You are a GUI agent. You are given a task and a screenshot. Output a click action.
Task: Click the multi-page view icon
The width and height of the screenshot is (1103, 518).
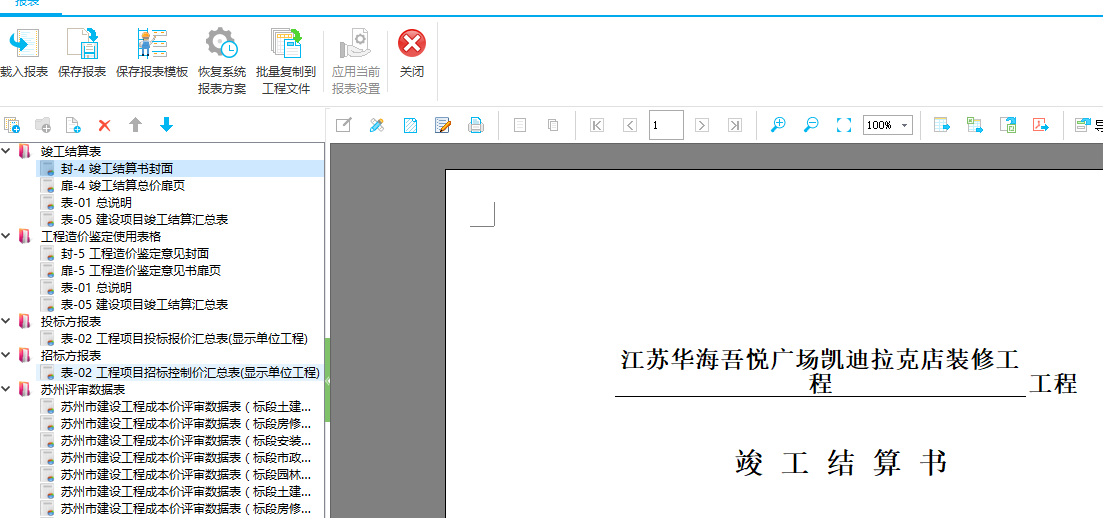pyautogui.click(x=553, y=125)
